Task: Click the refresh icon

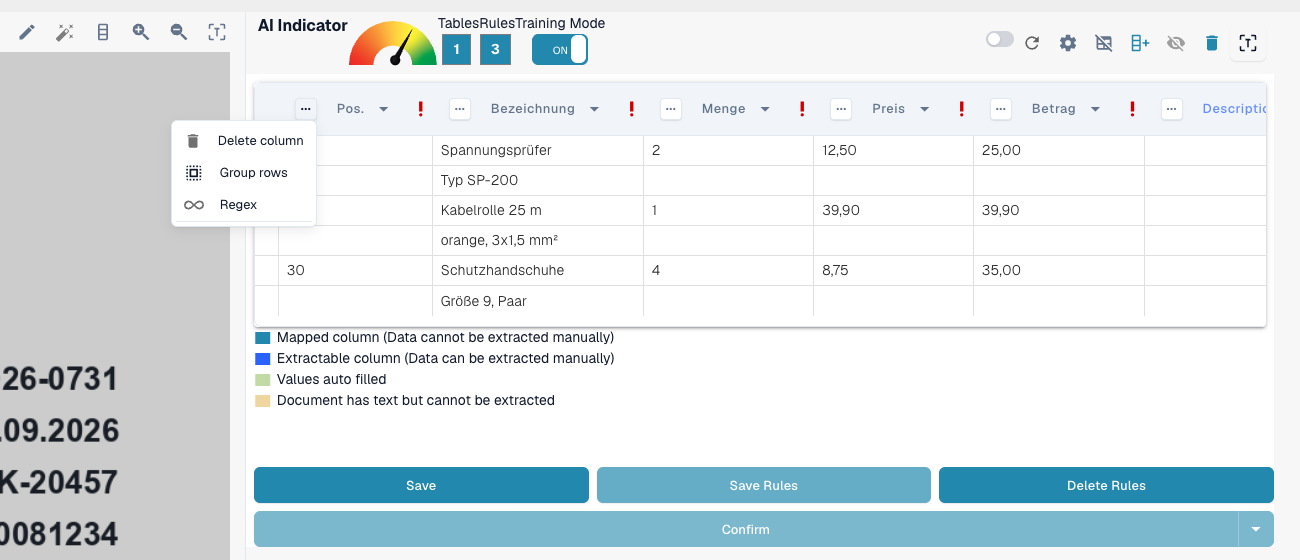Action: pyautogui.click(x=1032, y=43)
